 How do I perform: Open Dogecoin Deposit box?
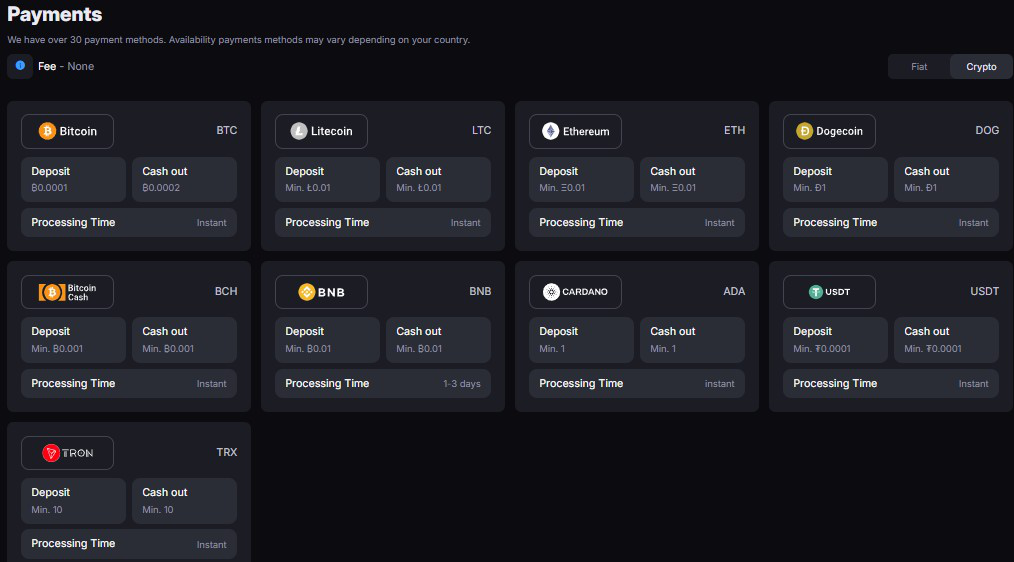[836, 179]
